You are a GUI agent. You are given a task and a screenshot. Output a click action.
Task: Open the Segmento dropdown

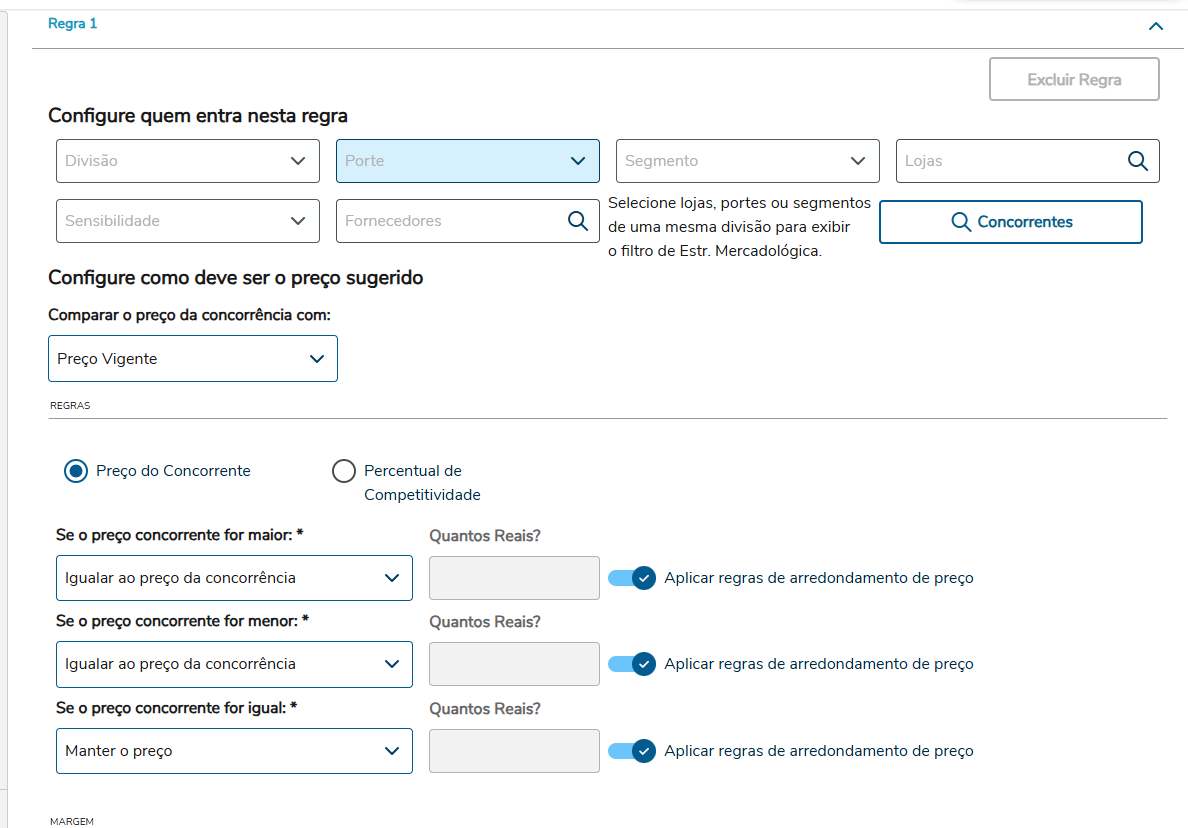748,161
